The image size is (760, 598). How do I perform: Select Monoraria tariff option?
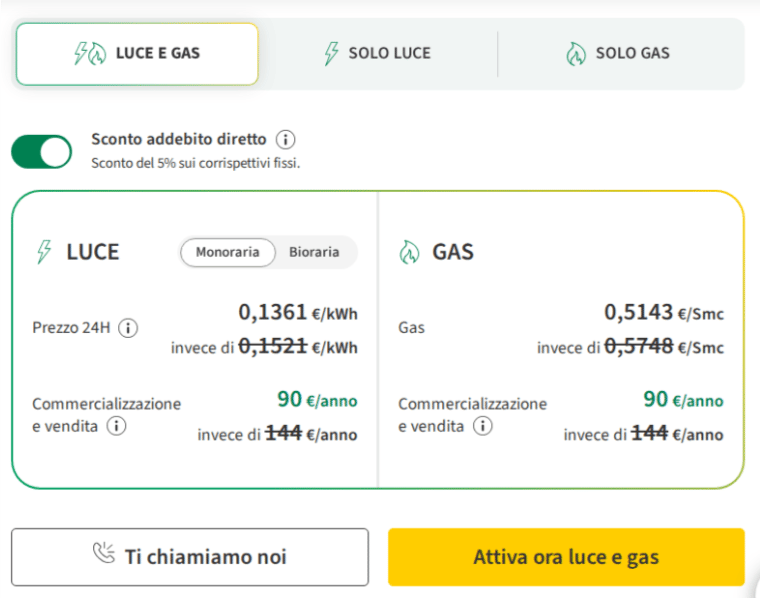pos(227,252)
